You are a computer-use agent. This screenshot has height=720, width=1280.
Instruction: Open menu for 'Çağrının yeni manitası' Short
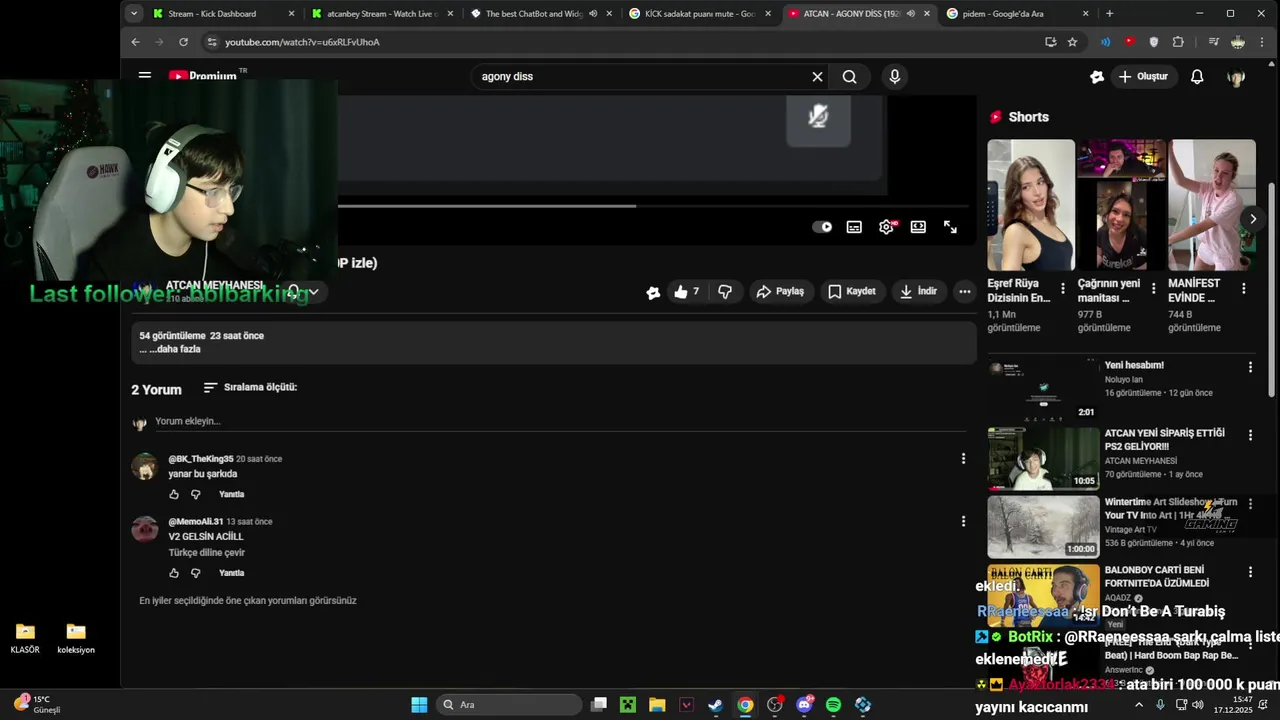(x=1153, y=288)
